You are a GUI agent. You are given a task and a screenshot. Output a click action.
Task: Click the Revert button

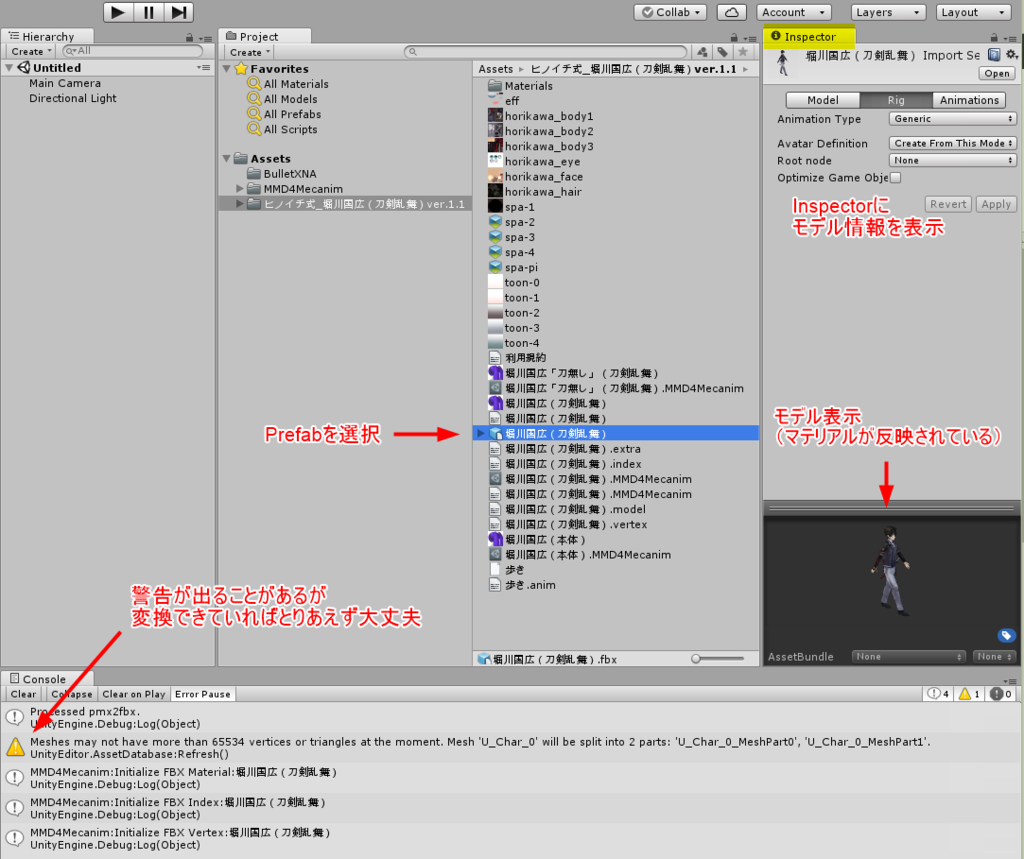click(948, 204)
